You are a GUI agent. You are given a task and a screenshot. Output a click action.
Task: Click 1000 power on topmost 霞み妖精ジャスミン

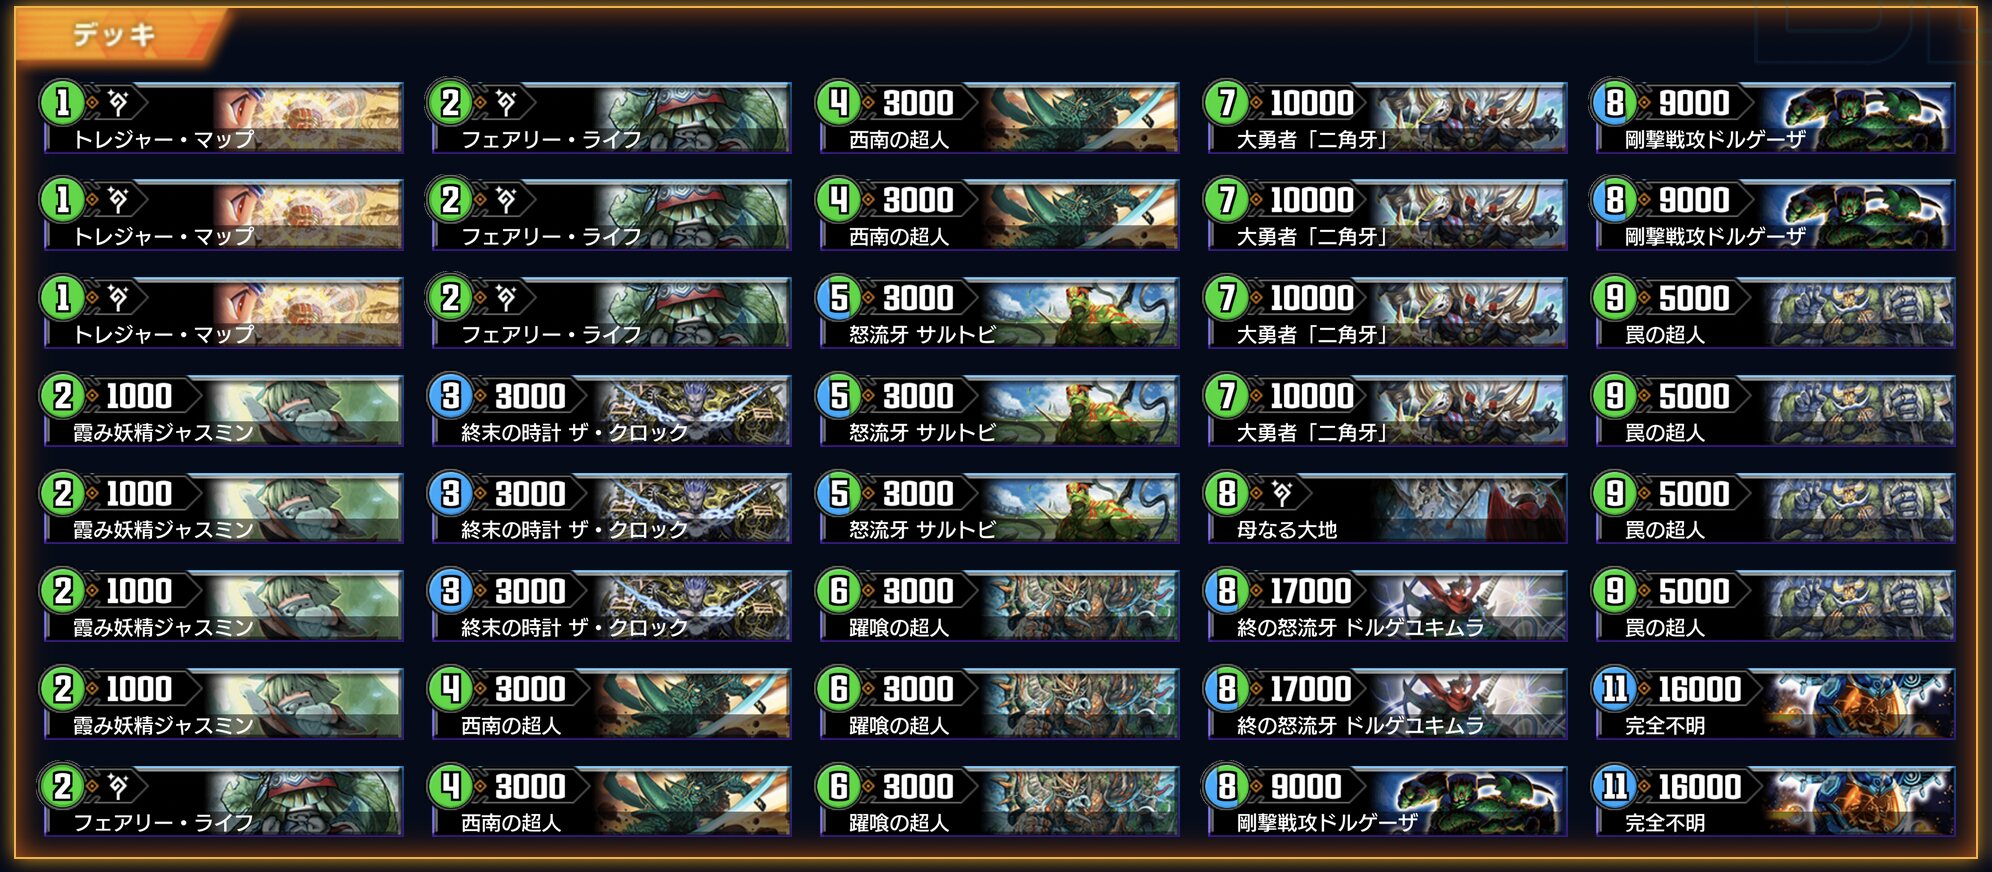(139, 396)
